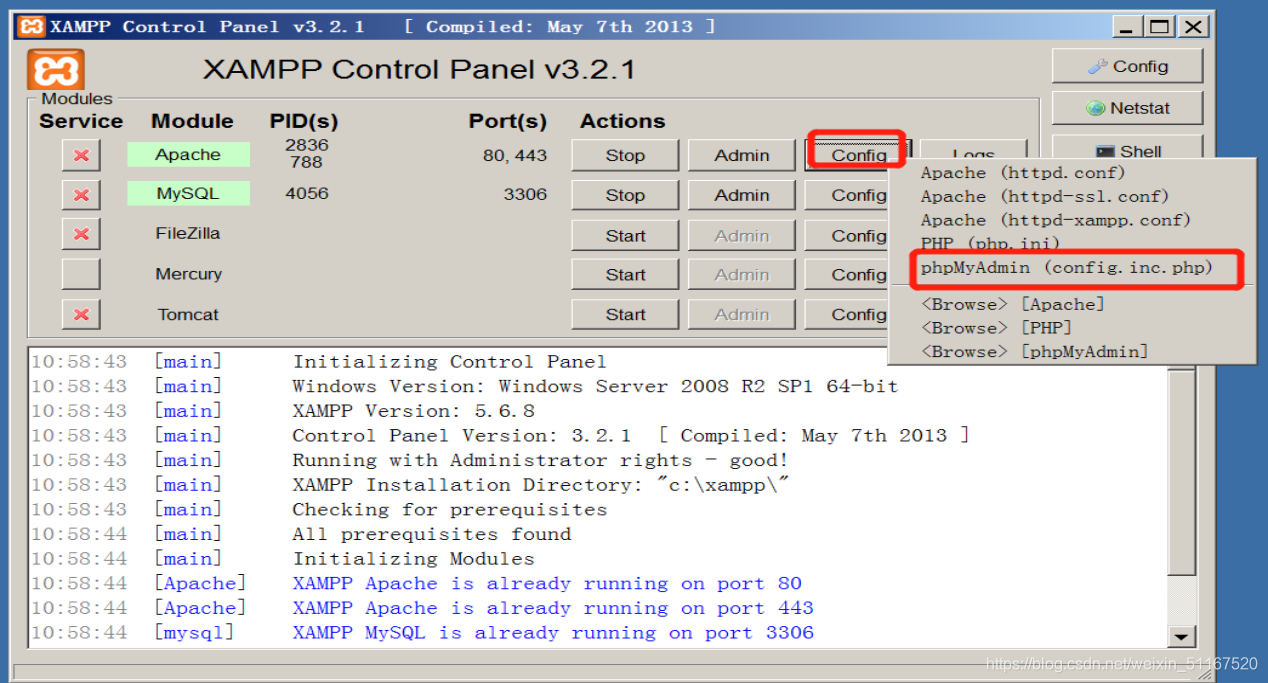Click the MySQL Config button
Screen dimensions: 1268x683
coord(846,195)
